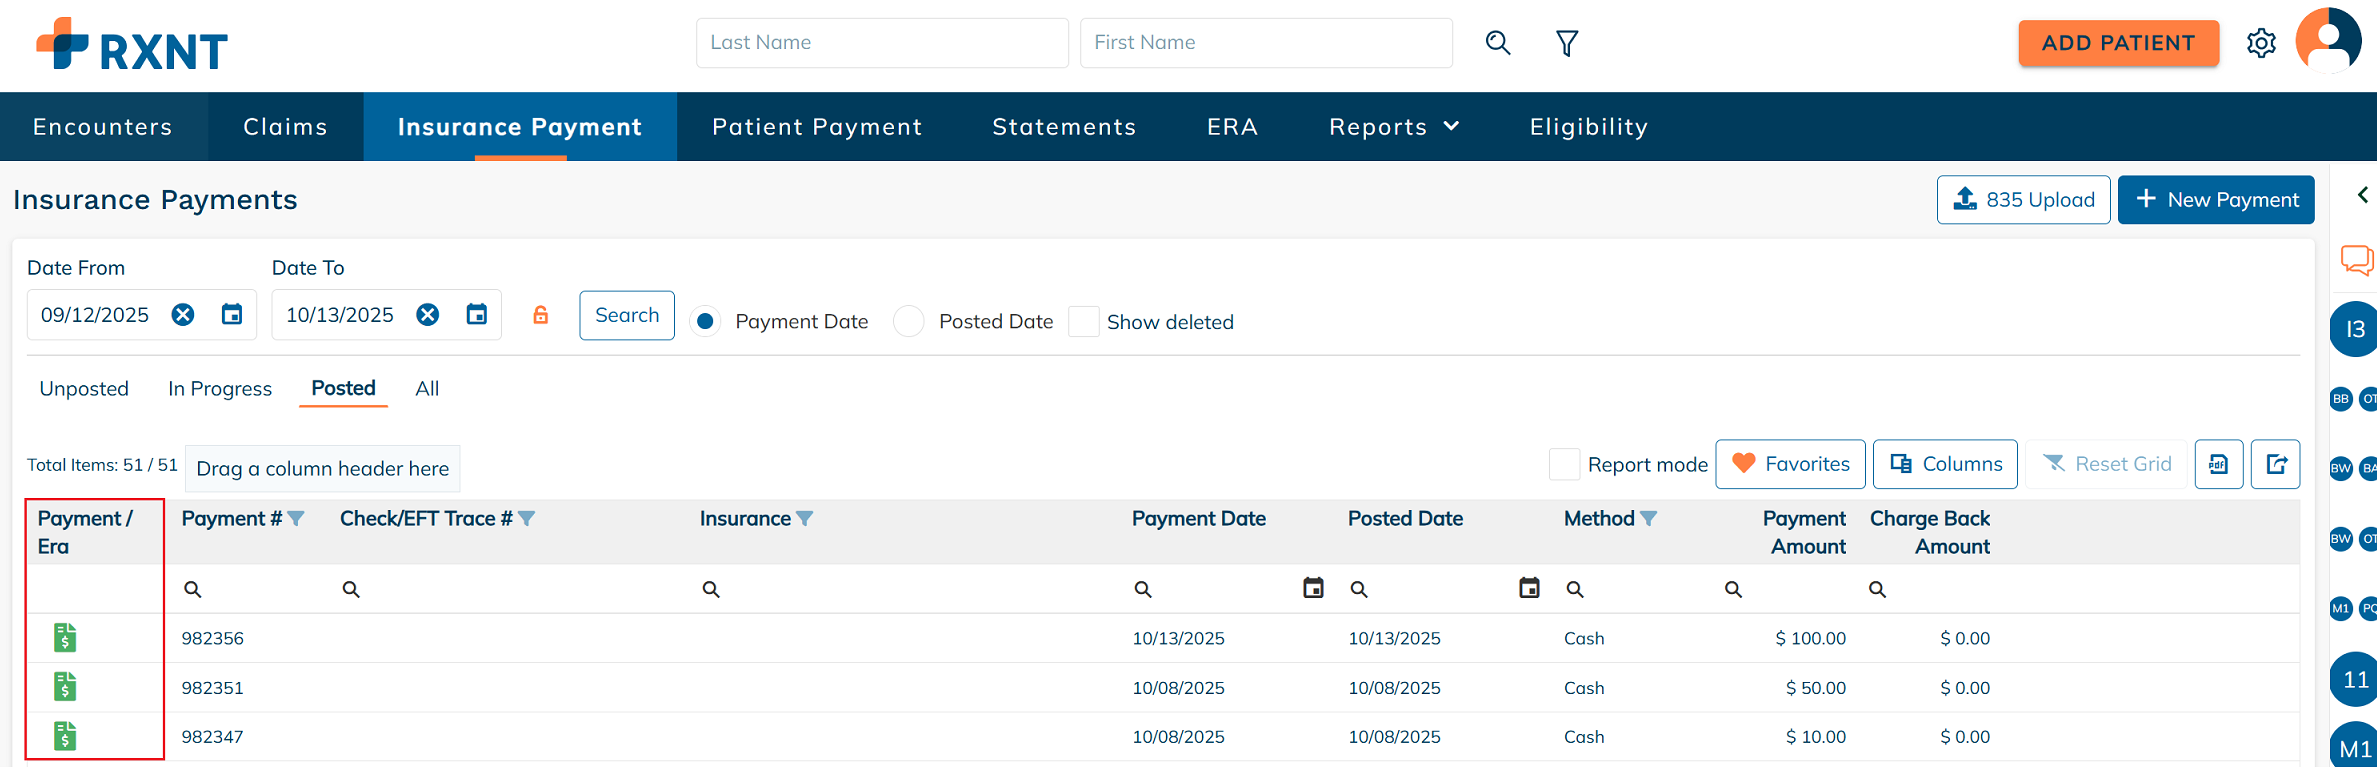Open the settings gear icon

pyautogui.click(x=2261, y=43)
